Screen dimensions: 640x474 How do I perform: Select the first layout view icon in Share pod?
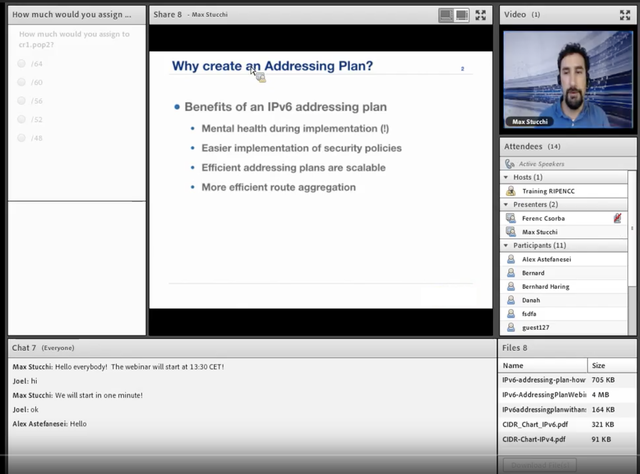446,16
